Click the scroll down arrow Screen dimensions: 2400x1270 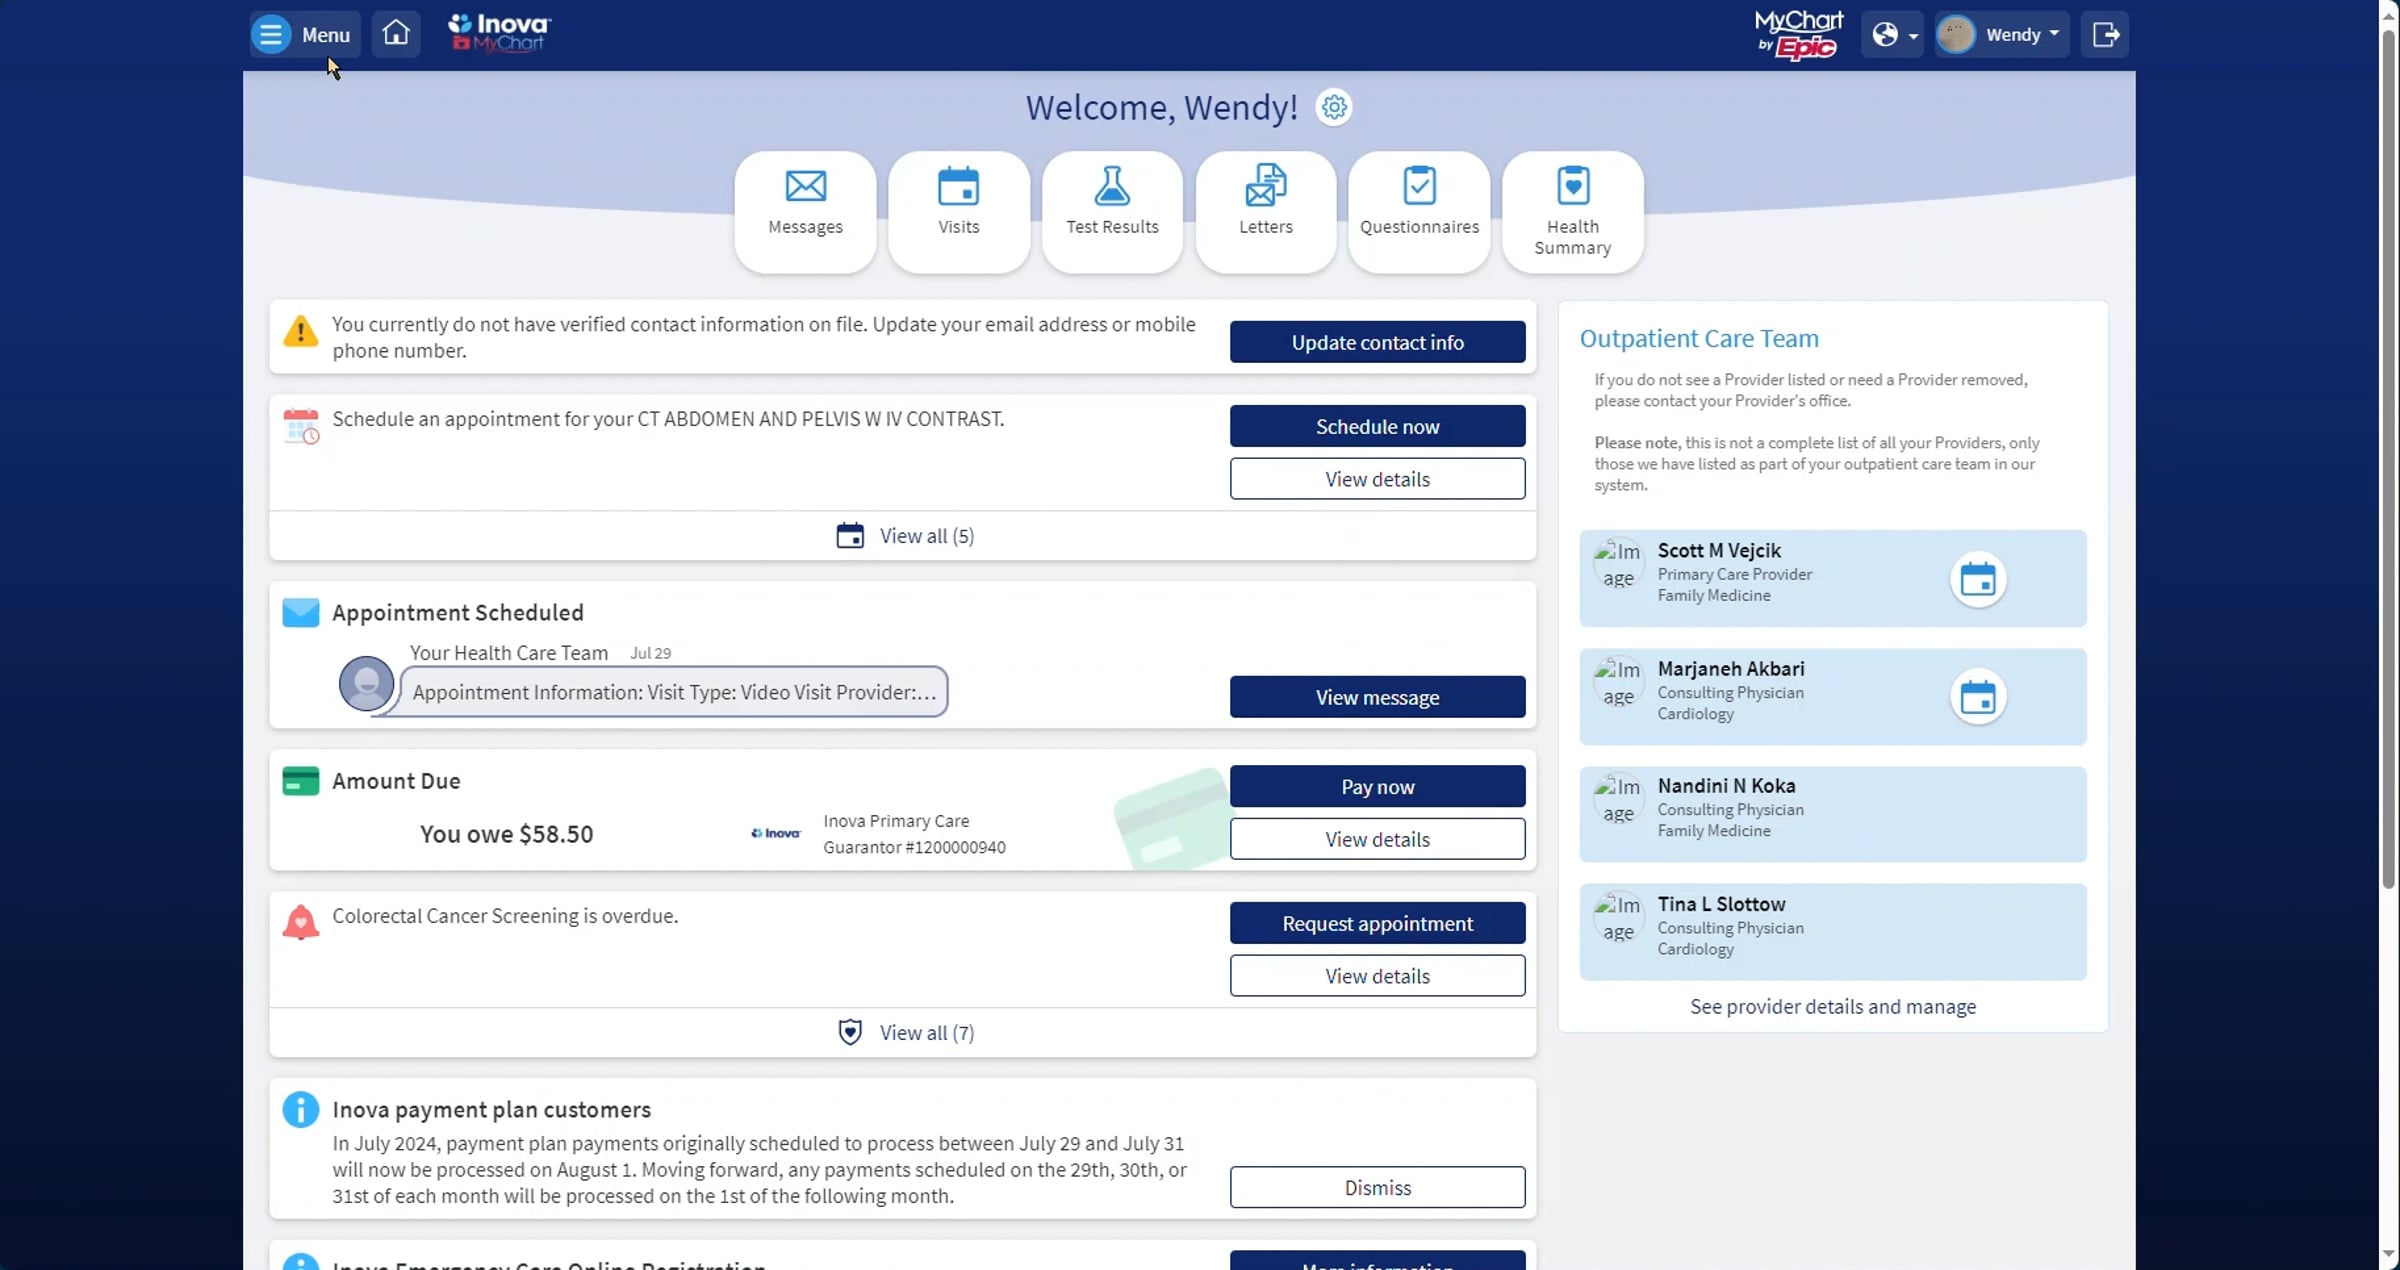pos(2388,1253)
